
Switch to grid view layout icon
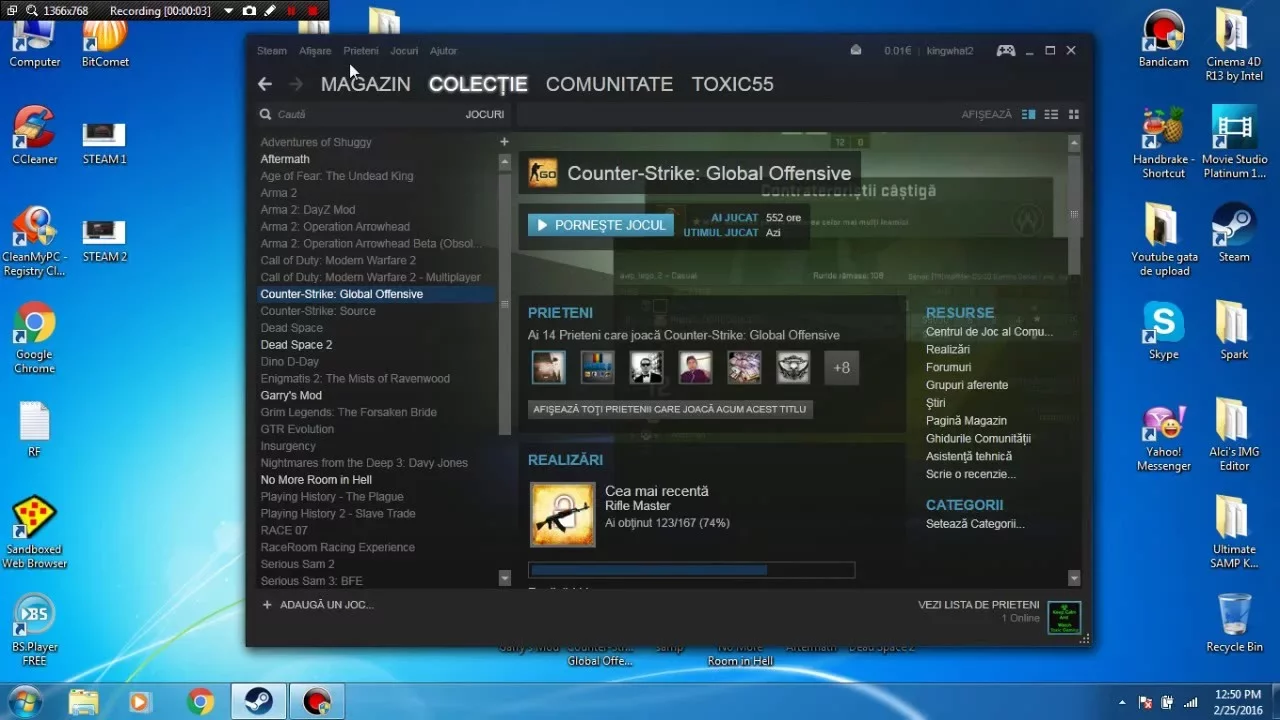pos(1074,114)
